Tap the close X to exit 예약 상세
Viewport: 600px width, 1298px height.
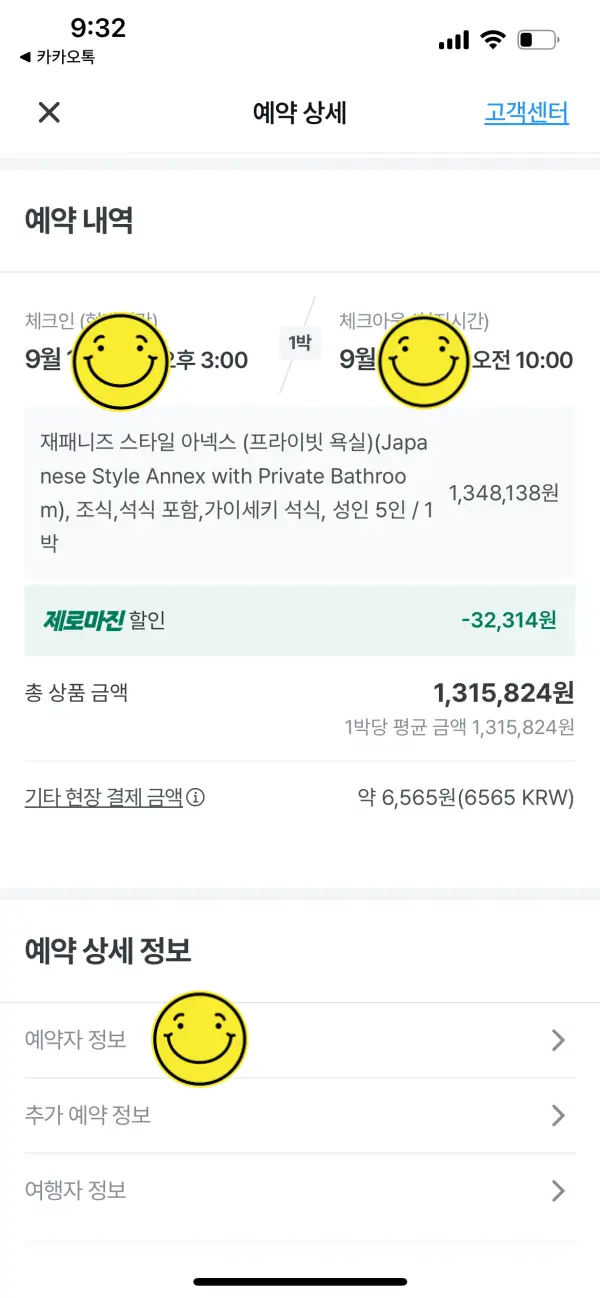click(47, 113)
